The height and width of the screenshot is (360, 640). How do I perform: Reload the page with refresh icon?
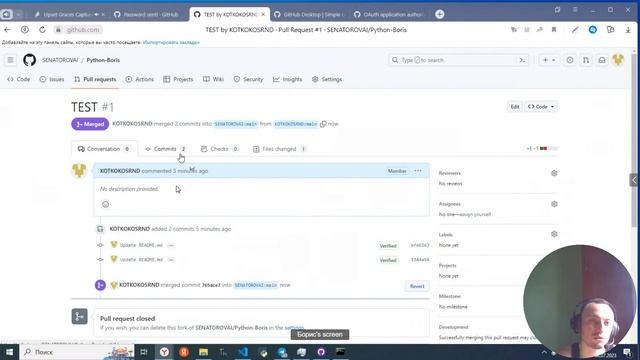42,30
